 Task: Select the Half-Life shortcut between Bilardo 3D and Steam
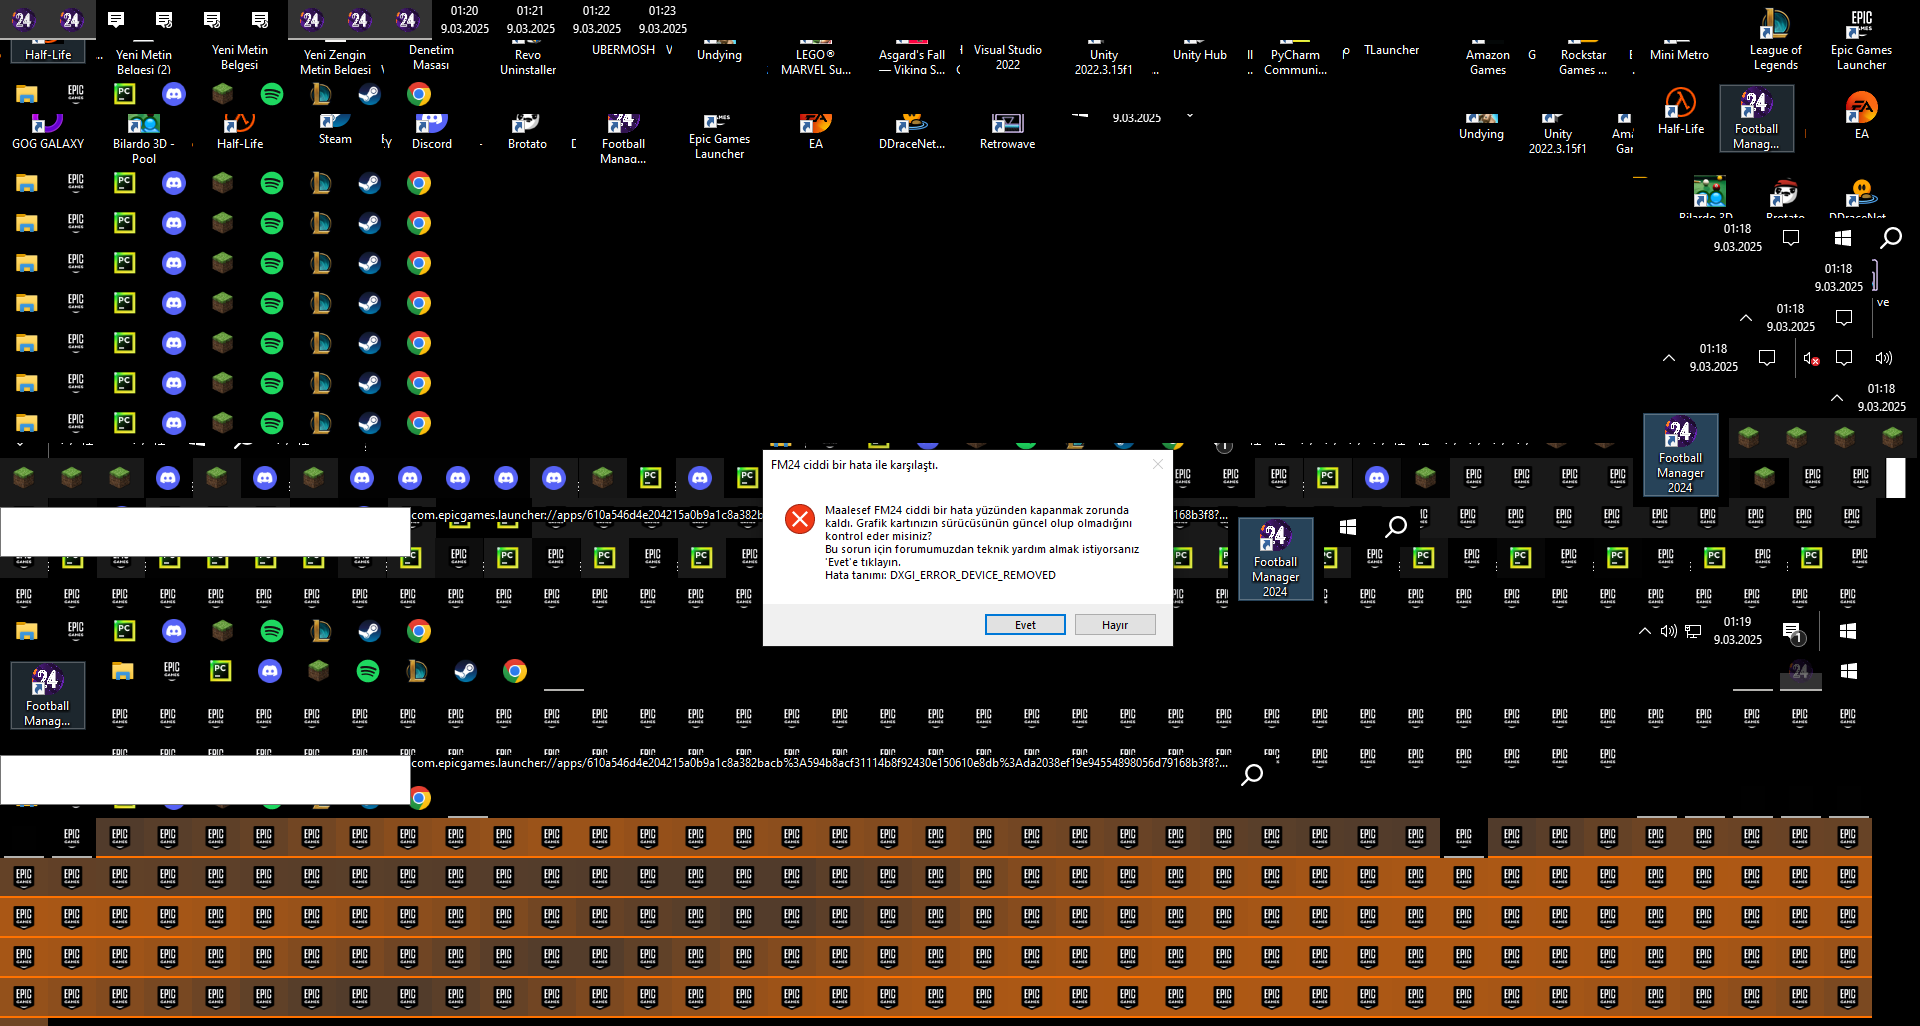click(x=240, y=133)
